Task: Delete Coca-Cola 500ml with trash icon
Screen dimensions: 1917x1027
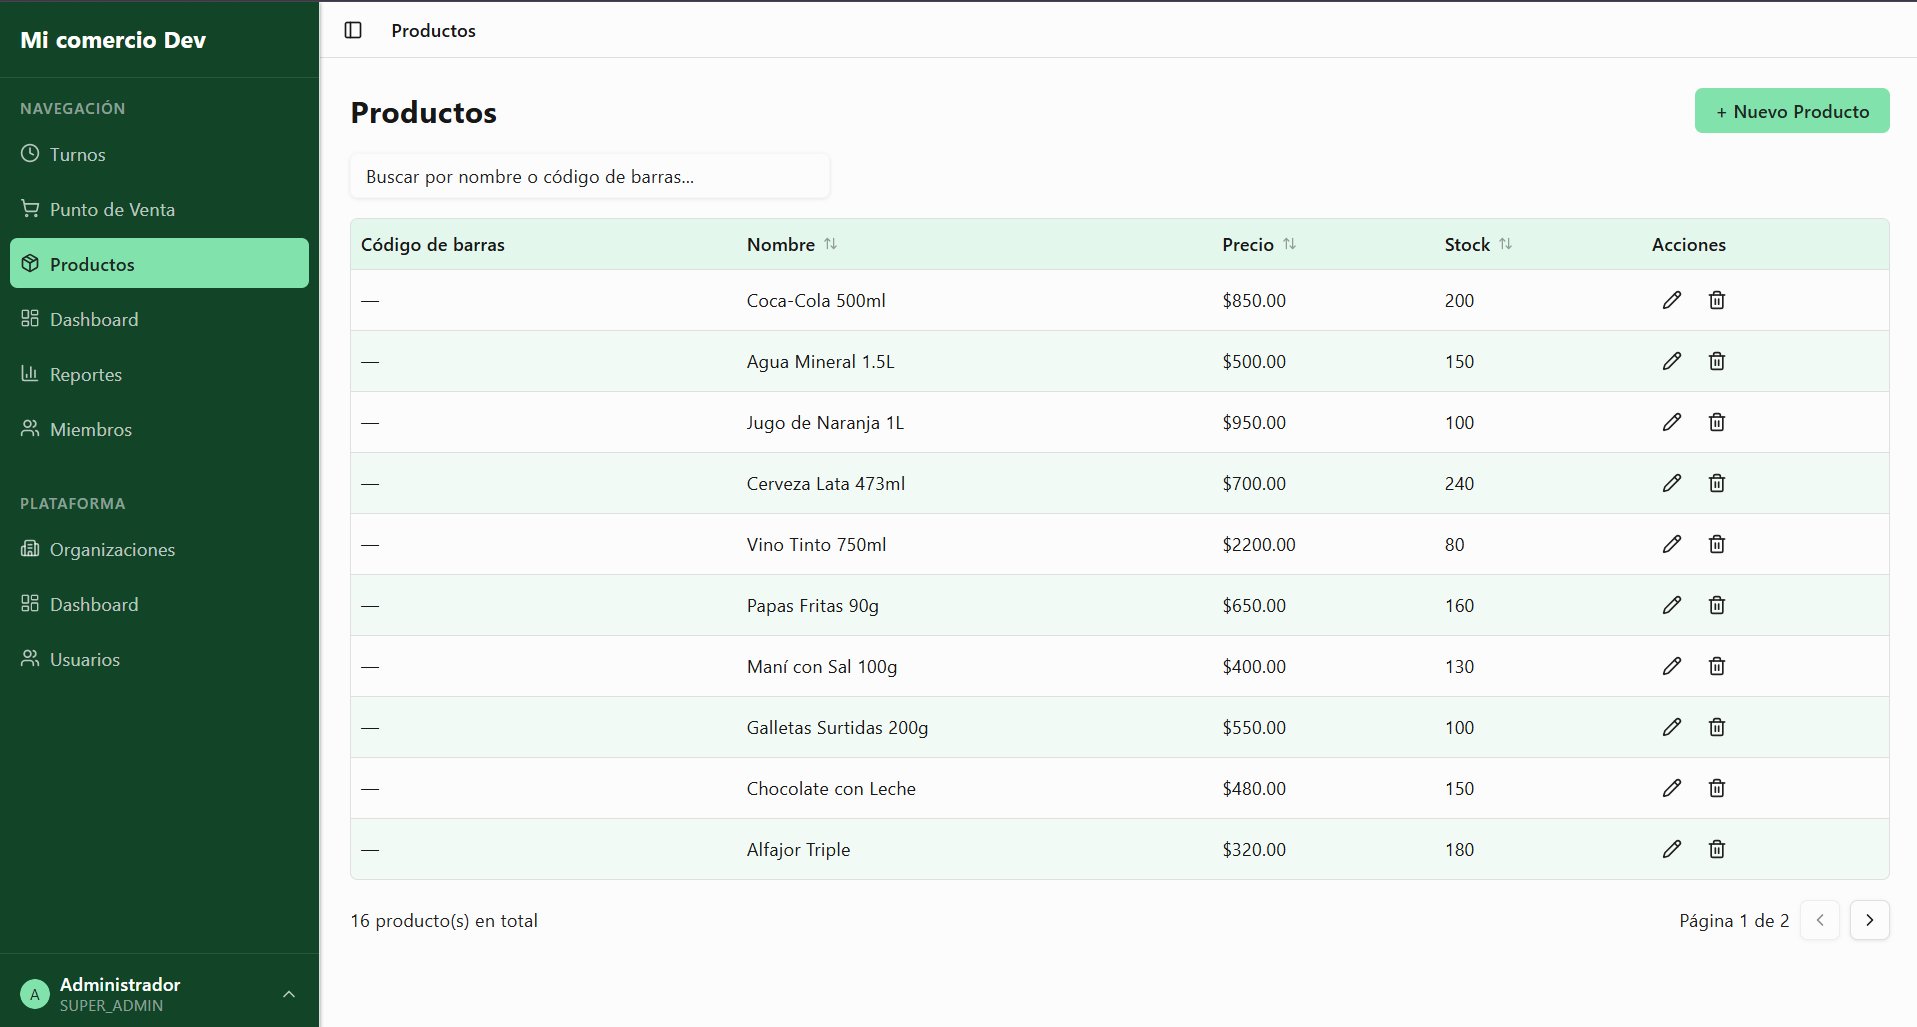Action: pyautogui.click(x=1717, y=300)
